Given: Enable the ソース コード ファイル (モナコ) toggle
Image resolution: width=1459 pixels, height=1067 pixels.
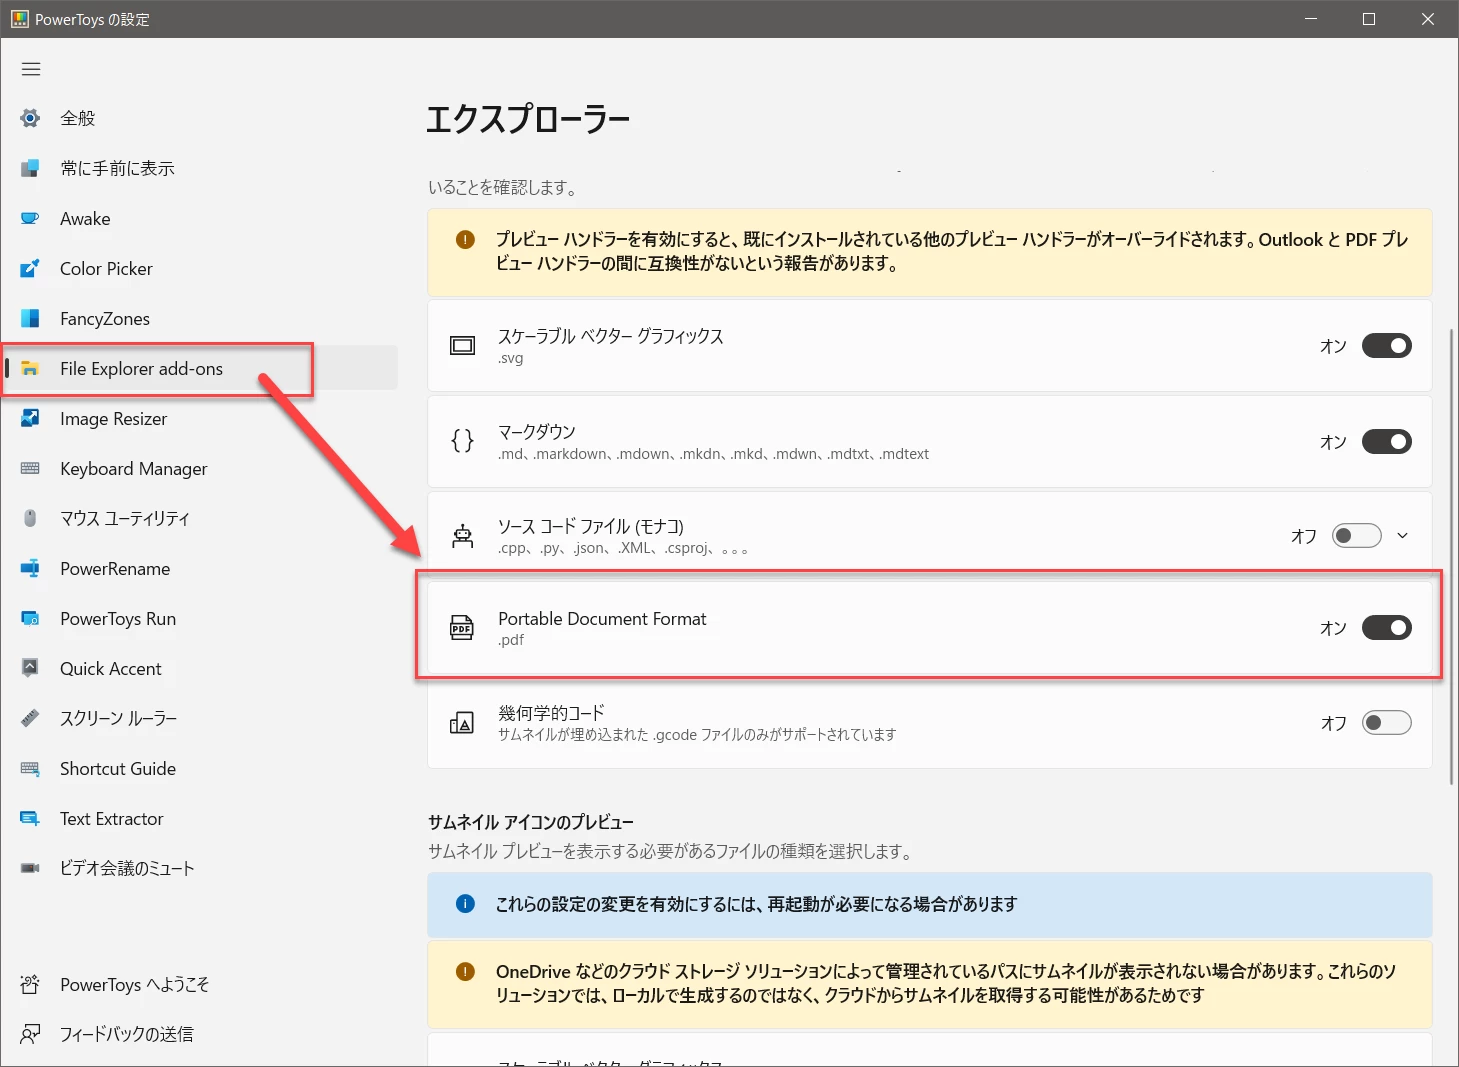Looking at the screenshot, I should [1356, 536].
